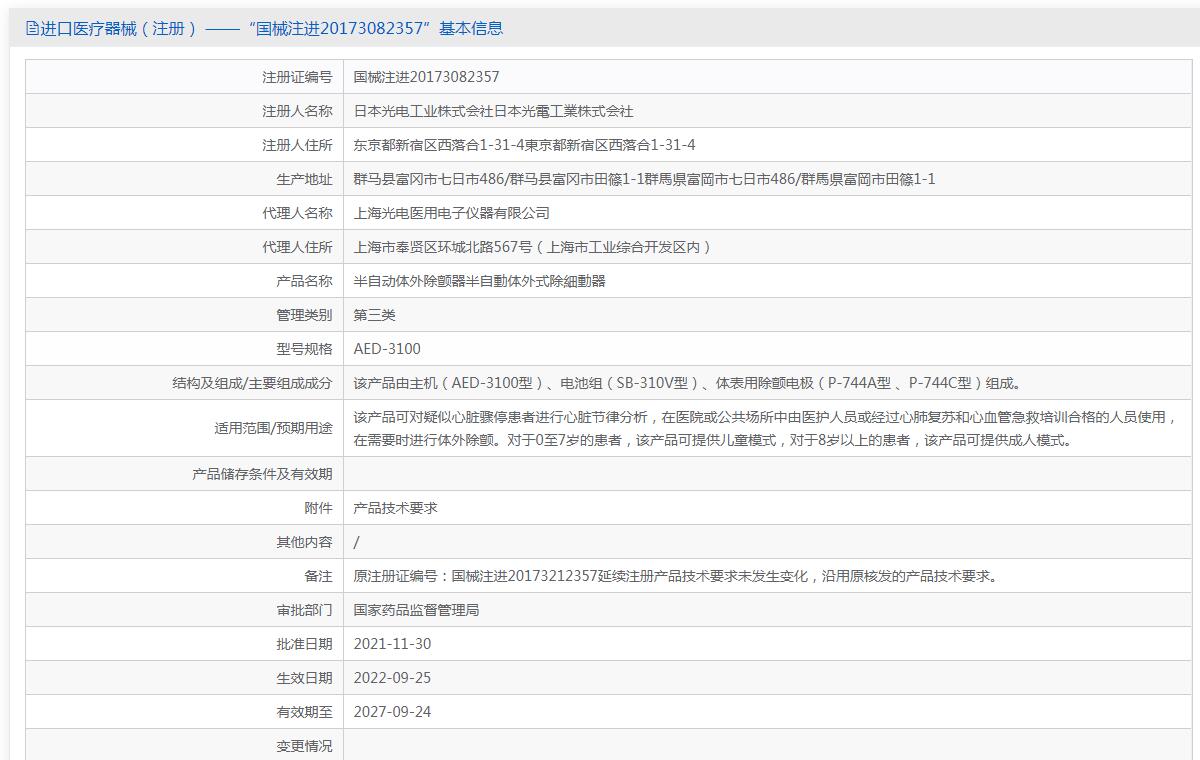Select the intended use paragraph about 心脏节律分析
1200x760 pixels.
coord(767,428)
